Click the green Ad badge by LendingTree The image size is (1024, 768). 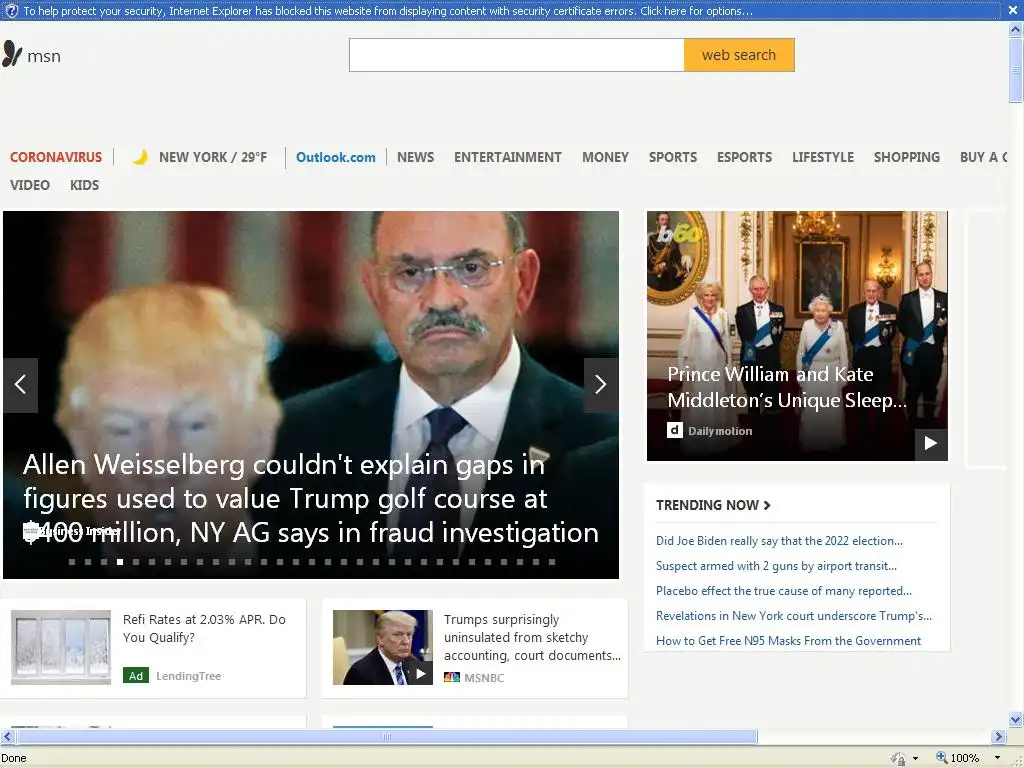click(x=136, y=676)
